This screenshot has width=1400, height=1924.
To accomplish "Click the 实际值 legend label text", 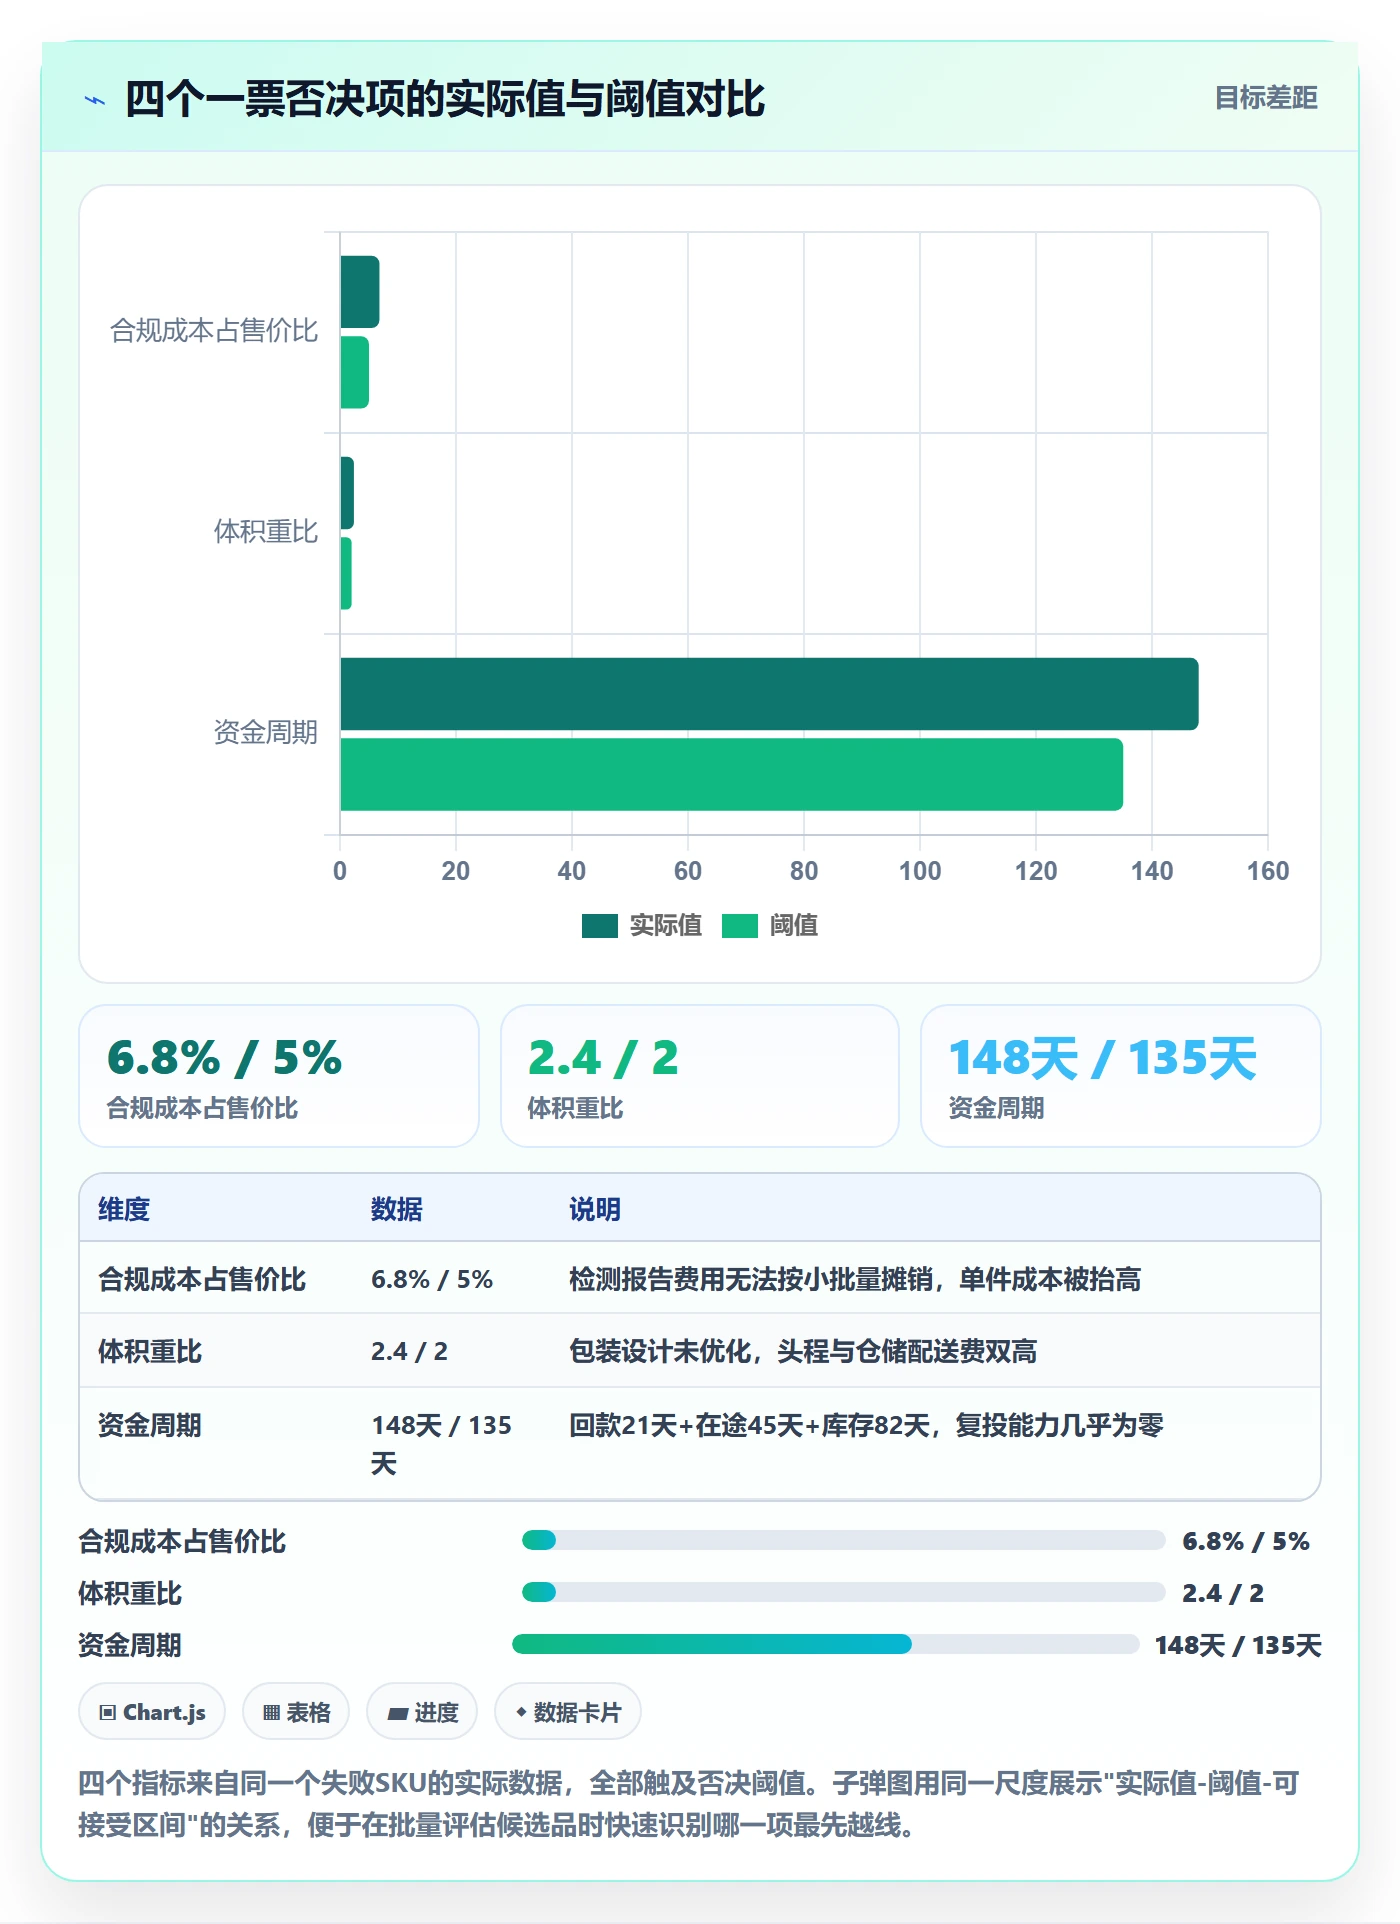I will (x=666, y=926).
